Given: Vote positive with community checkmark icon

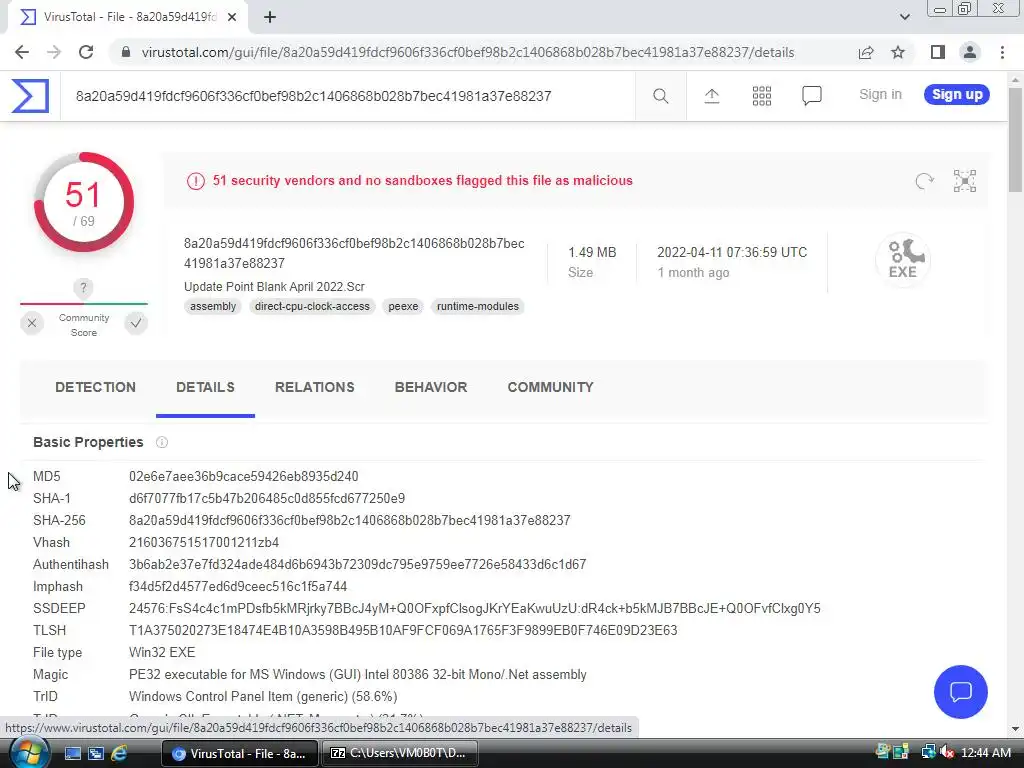Looking at the screenshot, I should [136, 323].
